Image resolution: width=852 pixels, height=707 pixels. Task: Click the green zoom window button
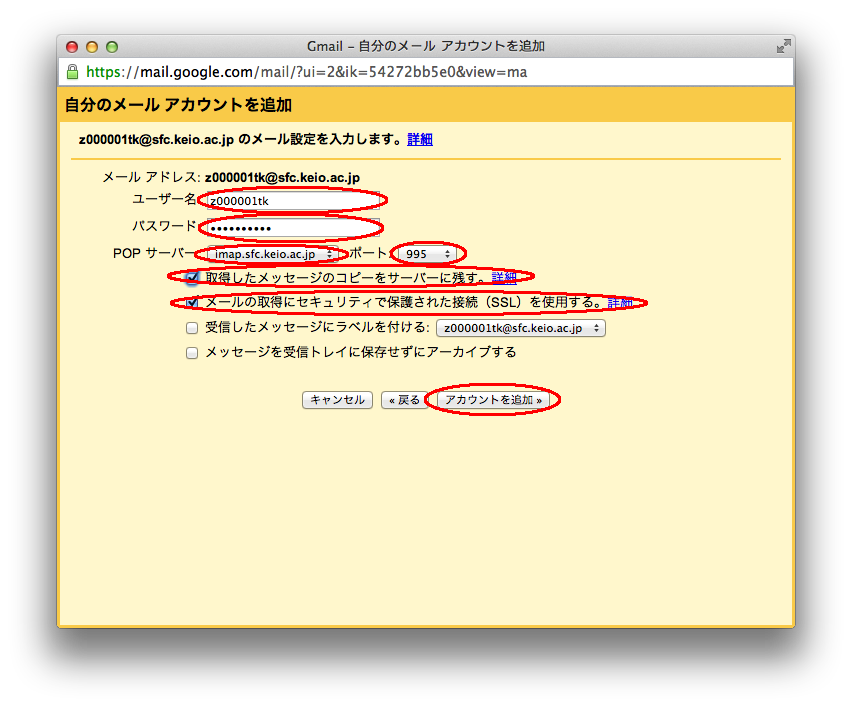112,47
